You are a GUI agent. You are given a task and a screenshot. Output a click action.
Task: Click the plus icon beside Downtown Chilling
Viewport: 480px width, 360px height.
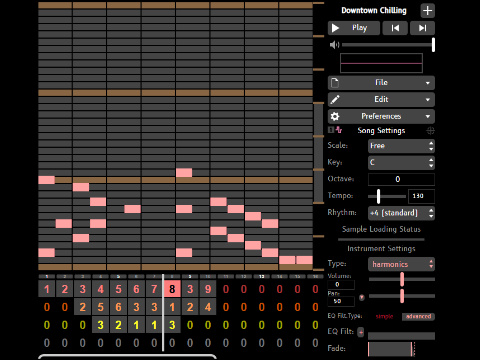[x=427, y=11]
